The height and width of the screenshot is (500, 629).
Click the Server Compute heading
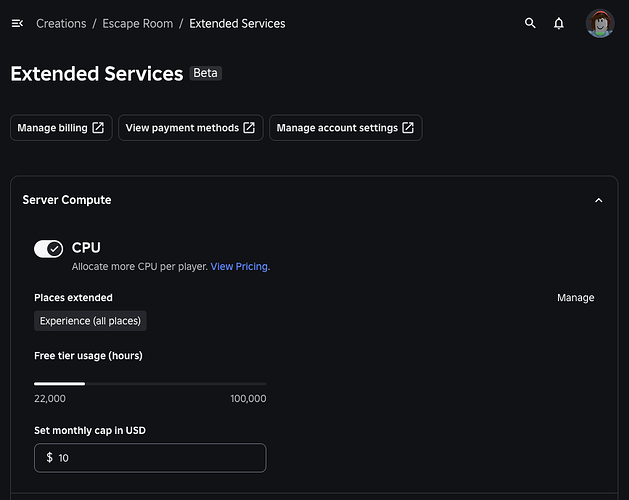pyautogui.click(x=67, y=200)
